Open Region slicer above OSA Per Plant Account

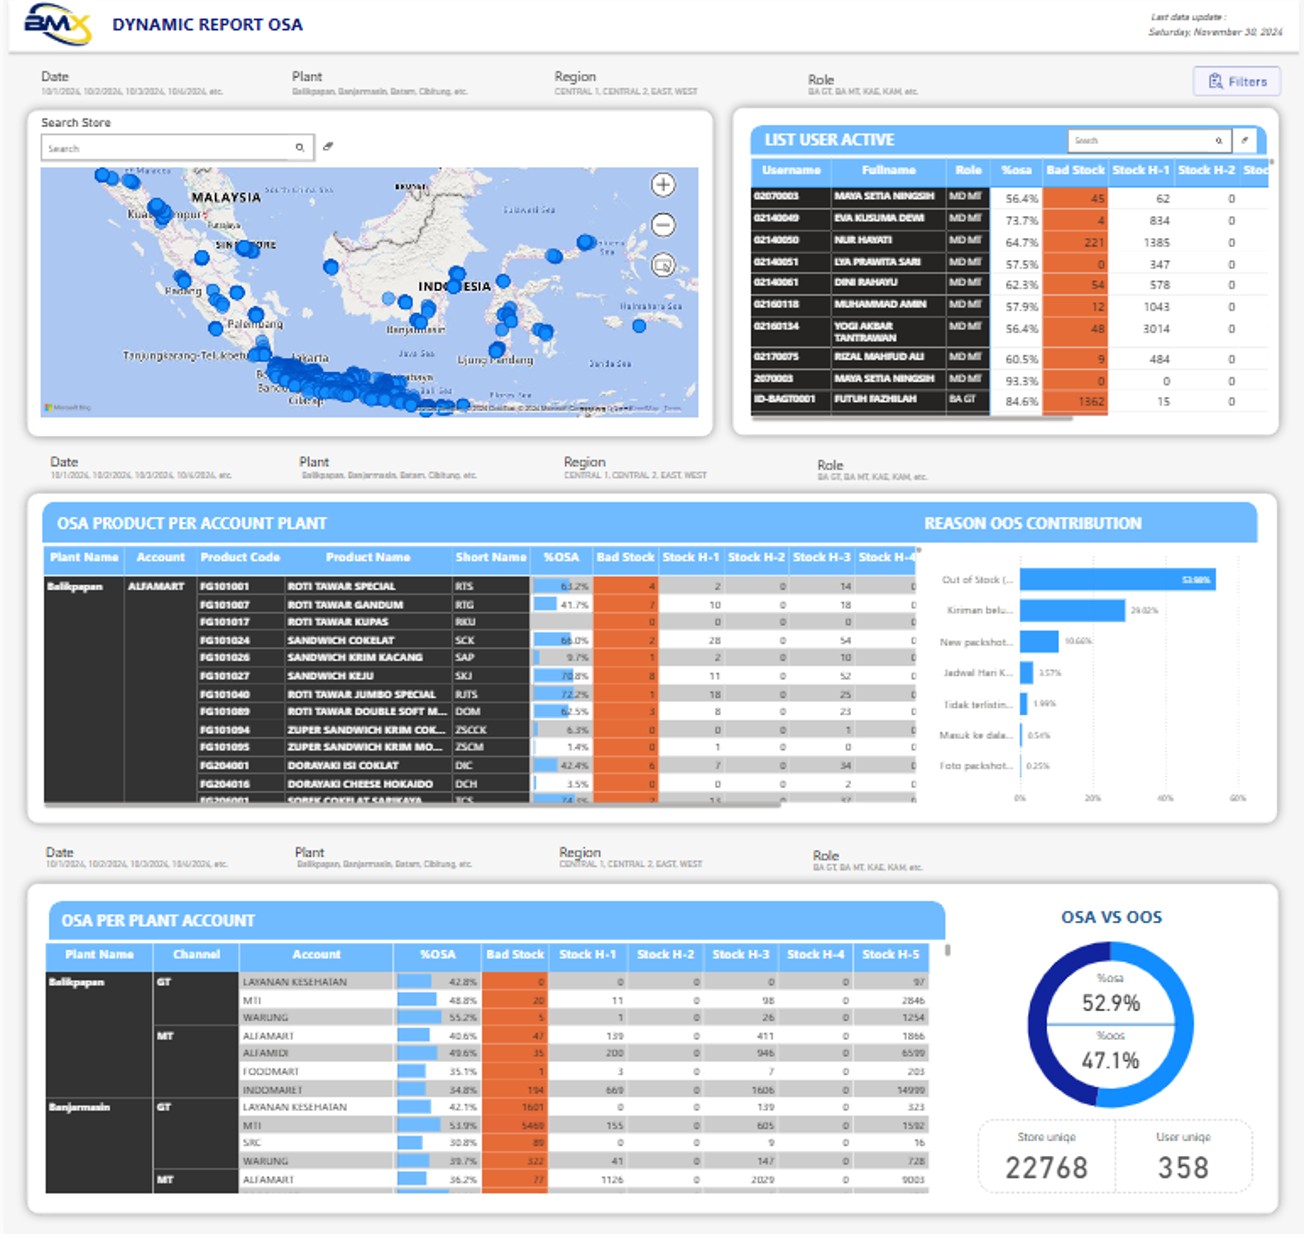click(630, 857)
